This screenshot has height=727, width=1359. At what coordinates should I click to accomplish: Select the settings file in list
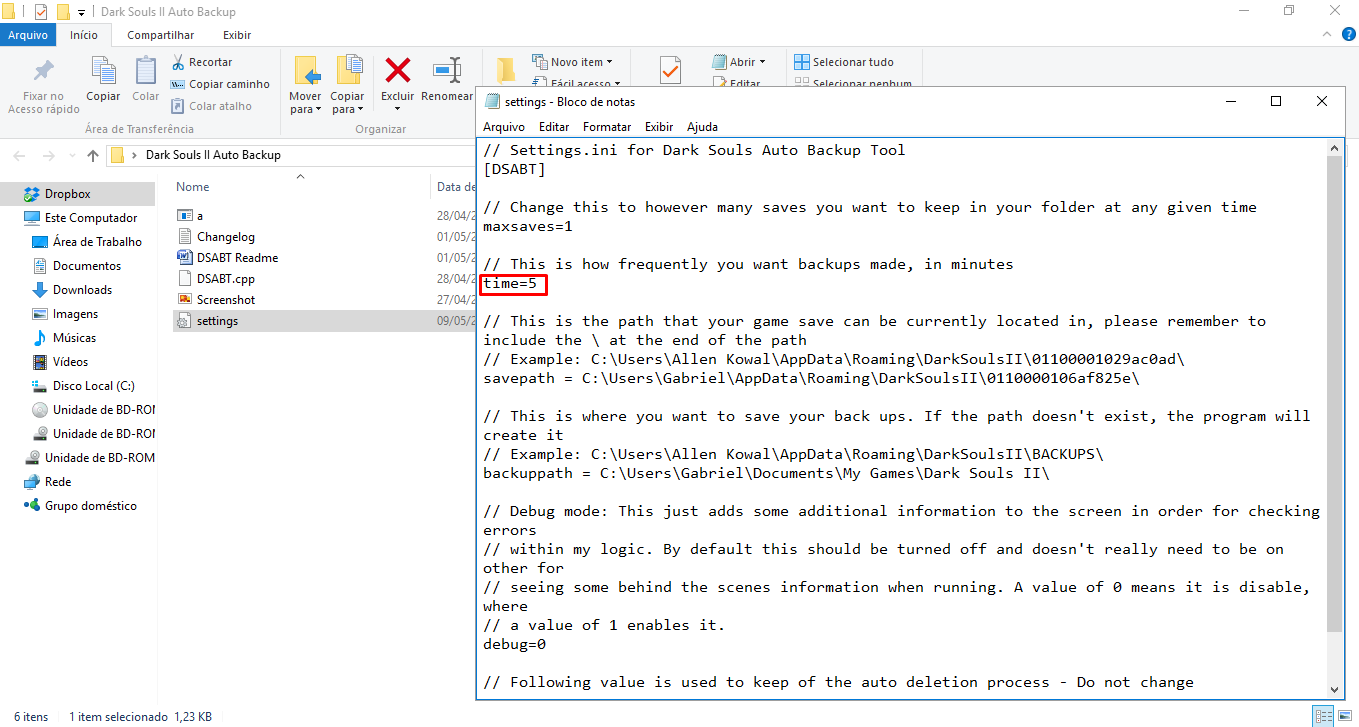(x=217, y=321)
